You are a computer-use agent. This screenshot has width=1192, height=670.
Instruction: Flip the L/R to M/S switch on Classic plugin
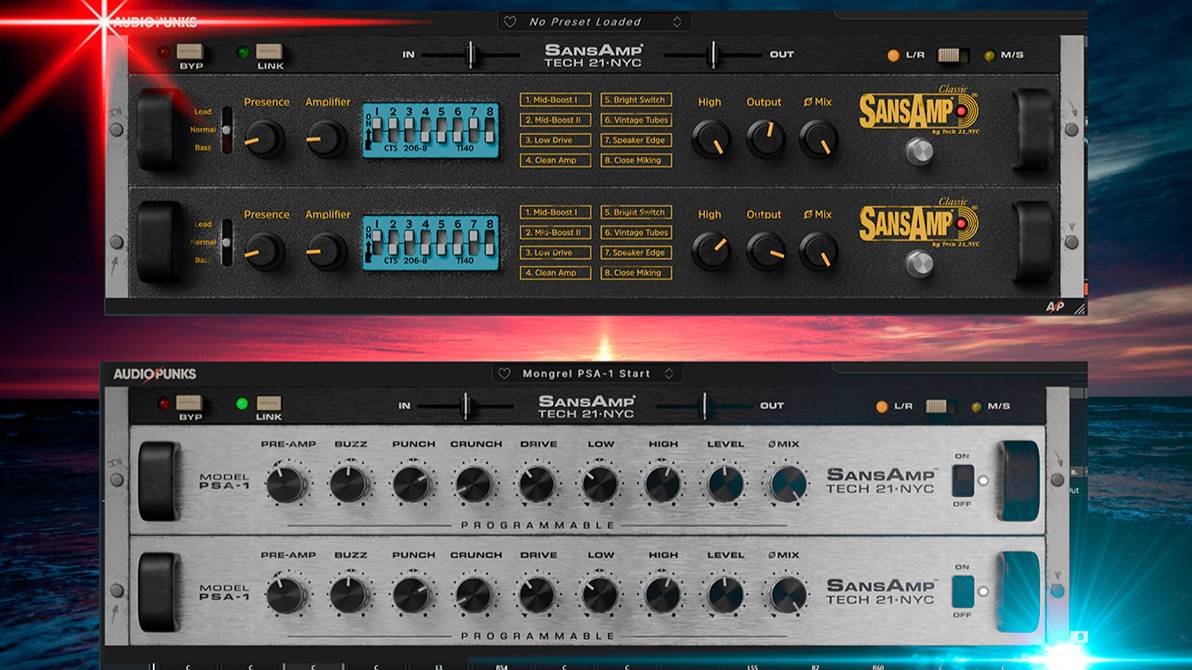[x=953, y=55]
